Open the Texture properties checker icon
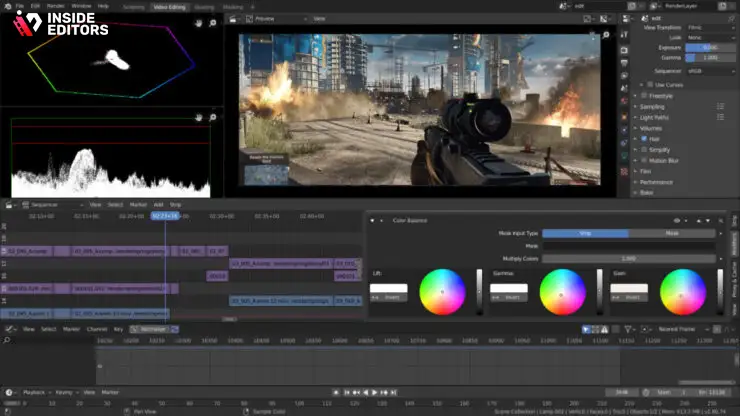This screenshot has height=416, width=740. point(624,171)
